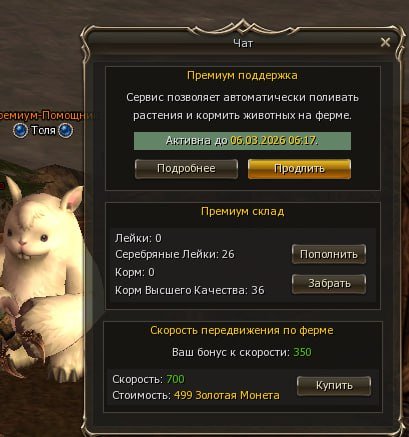Screen dimensions: 409x437
Task: Click the speed bonus value 350
Action: point(302,352)
